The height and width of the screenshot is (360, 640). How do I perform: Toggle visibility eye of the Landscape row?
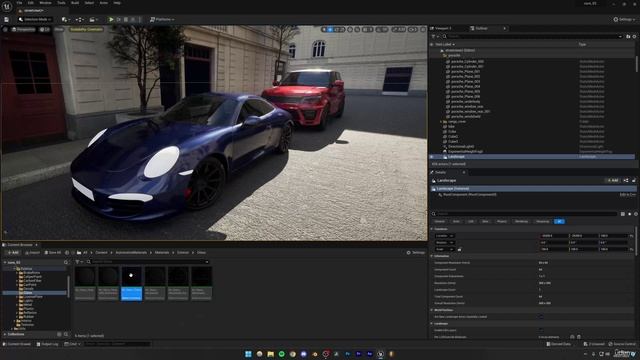(432, 157)
